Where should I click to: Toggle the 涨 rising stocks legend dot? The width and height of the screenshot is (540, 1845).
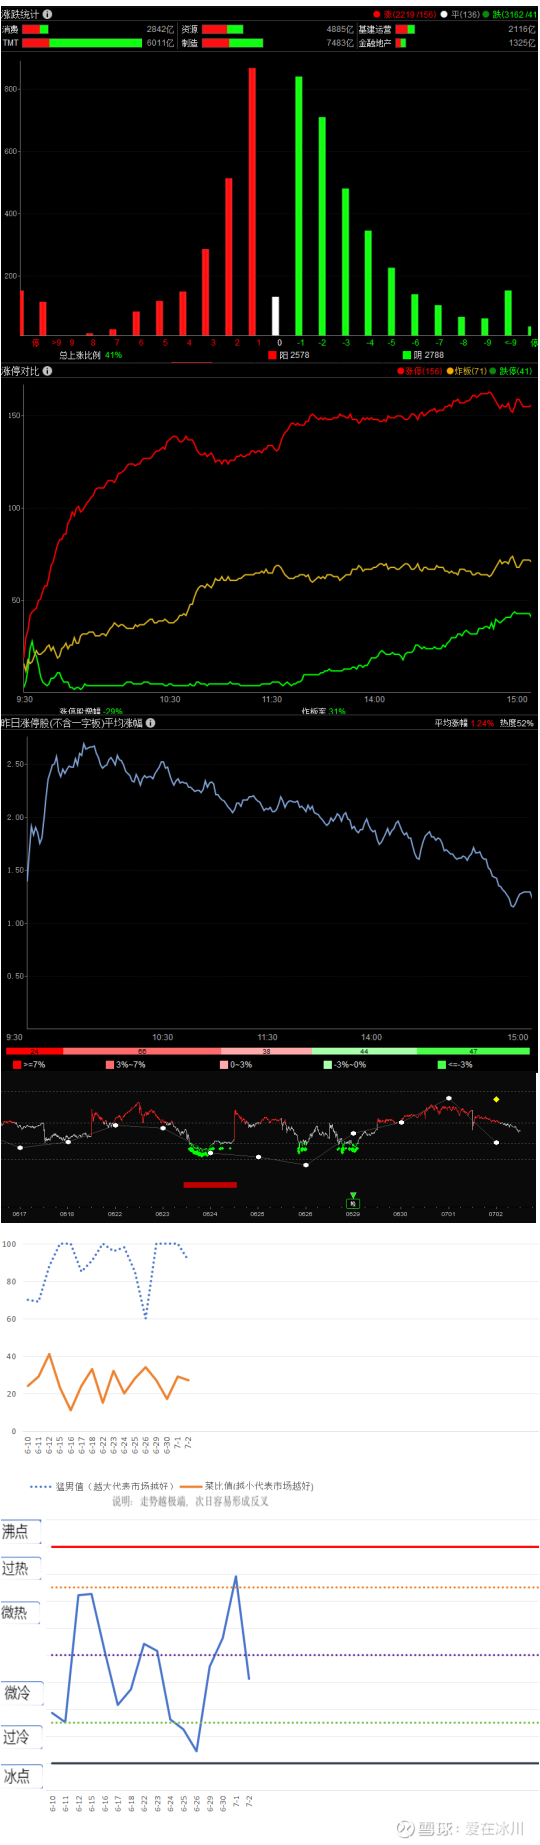(377, 15)
